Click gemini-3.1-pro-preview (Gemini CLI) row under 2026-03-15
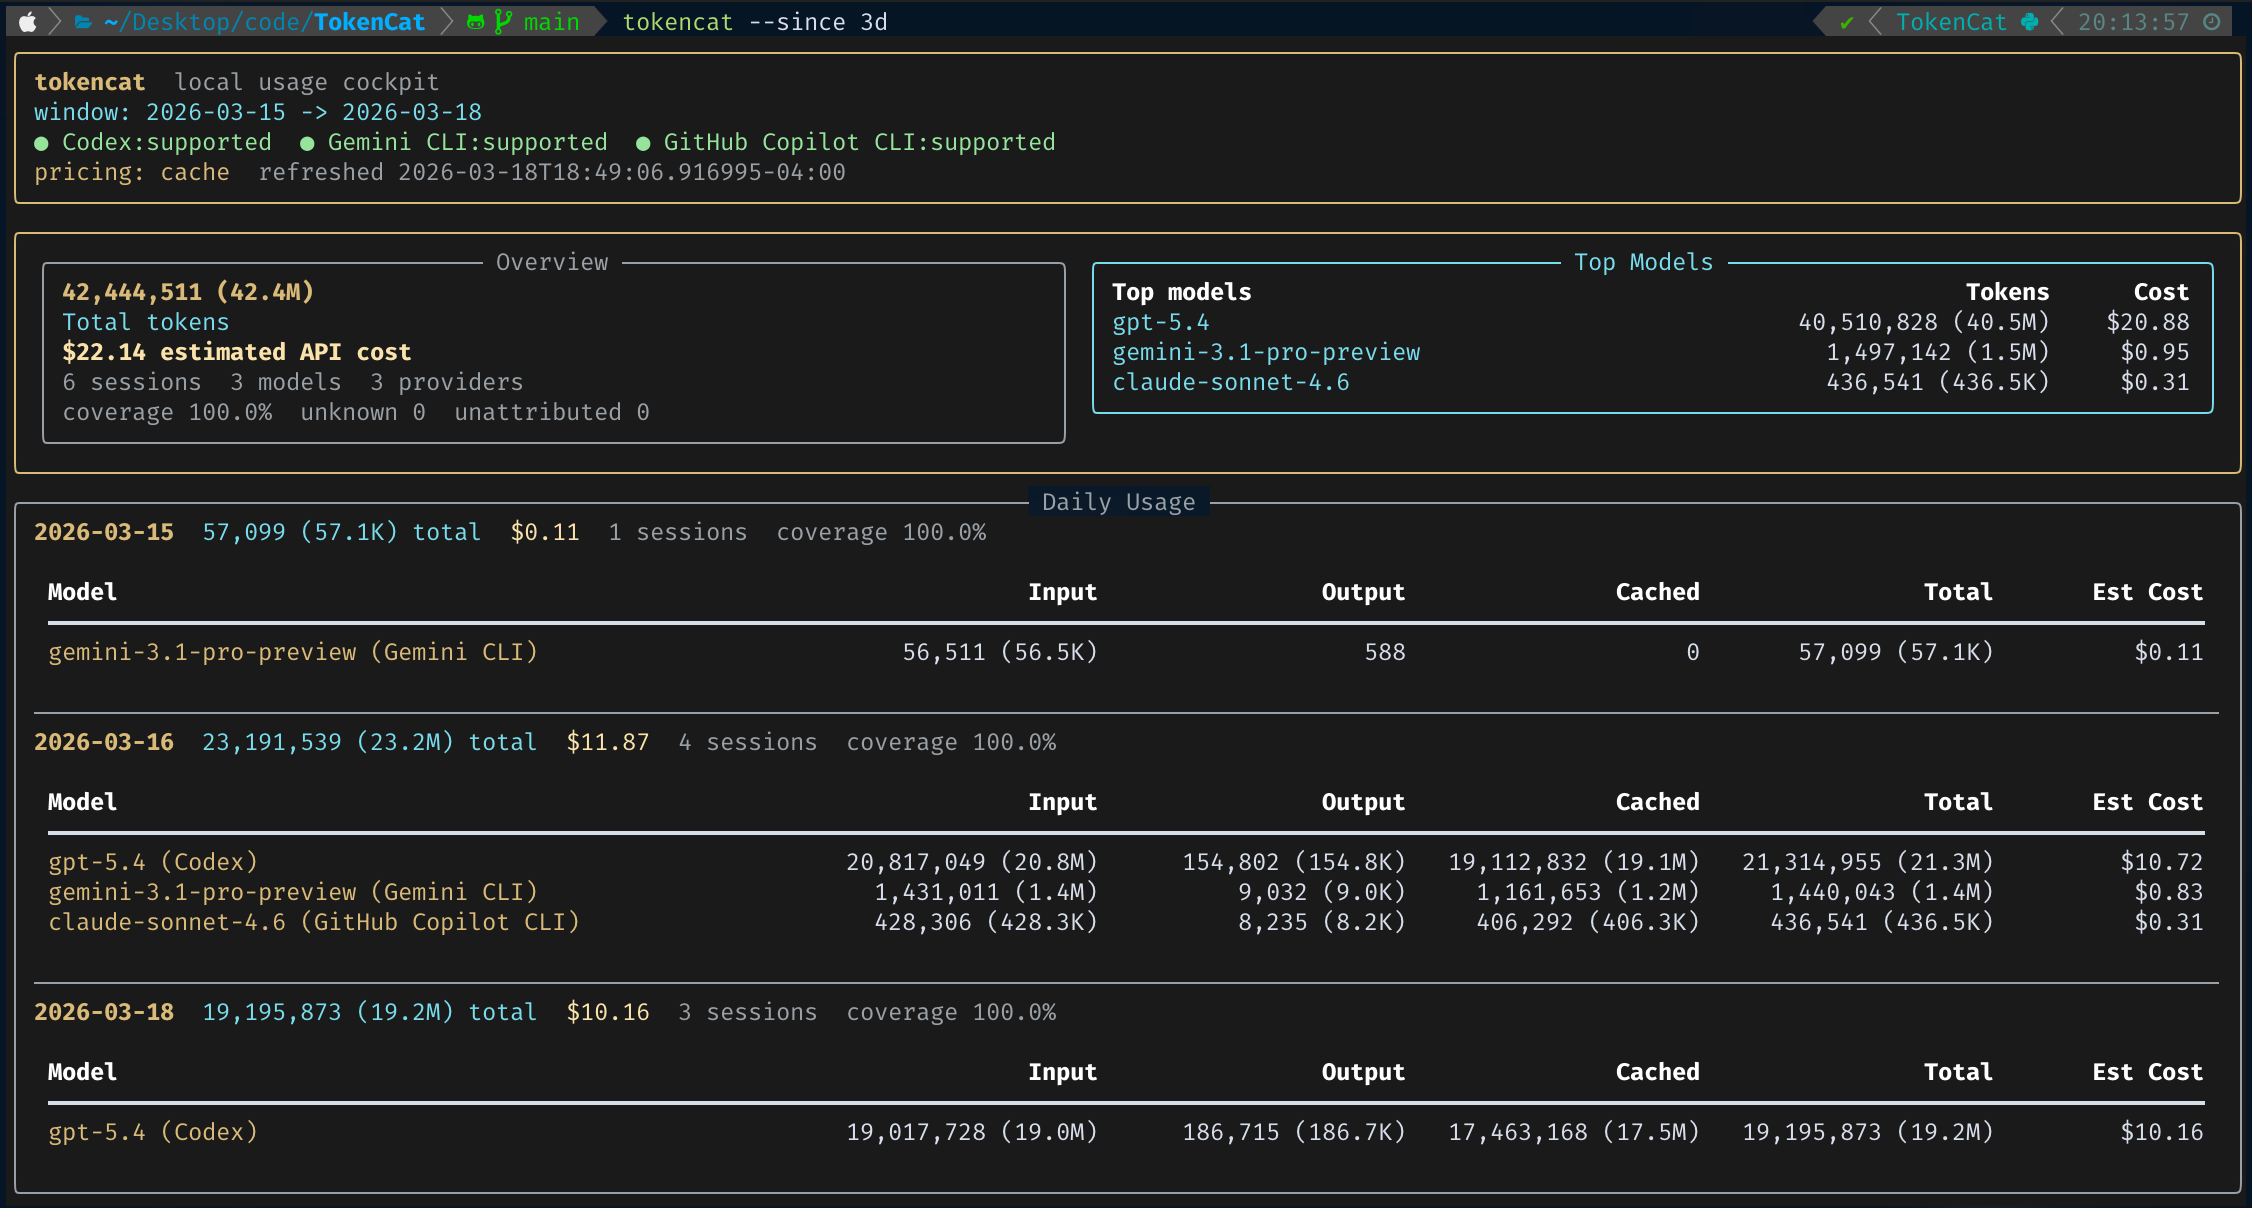Image resolution: width=2252 pixels, height=1208 pixels. coord(1126,652)
